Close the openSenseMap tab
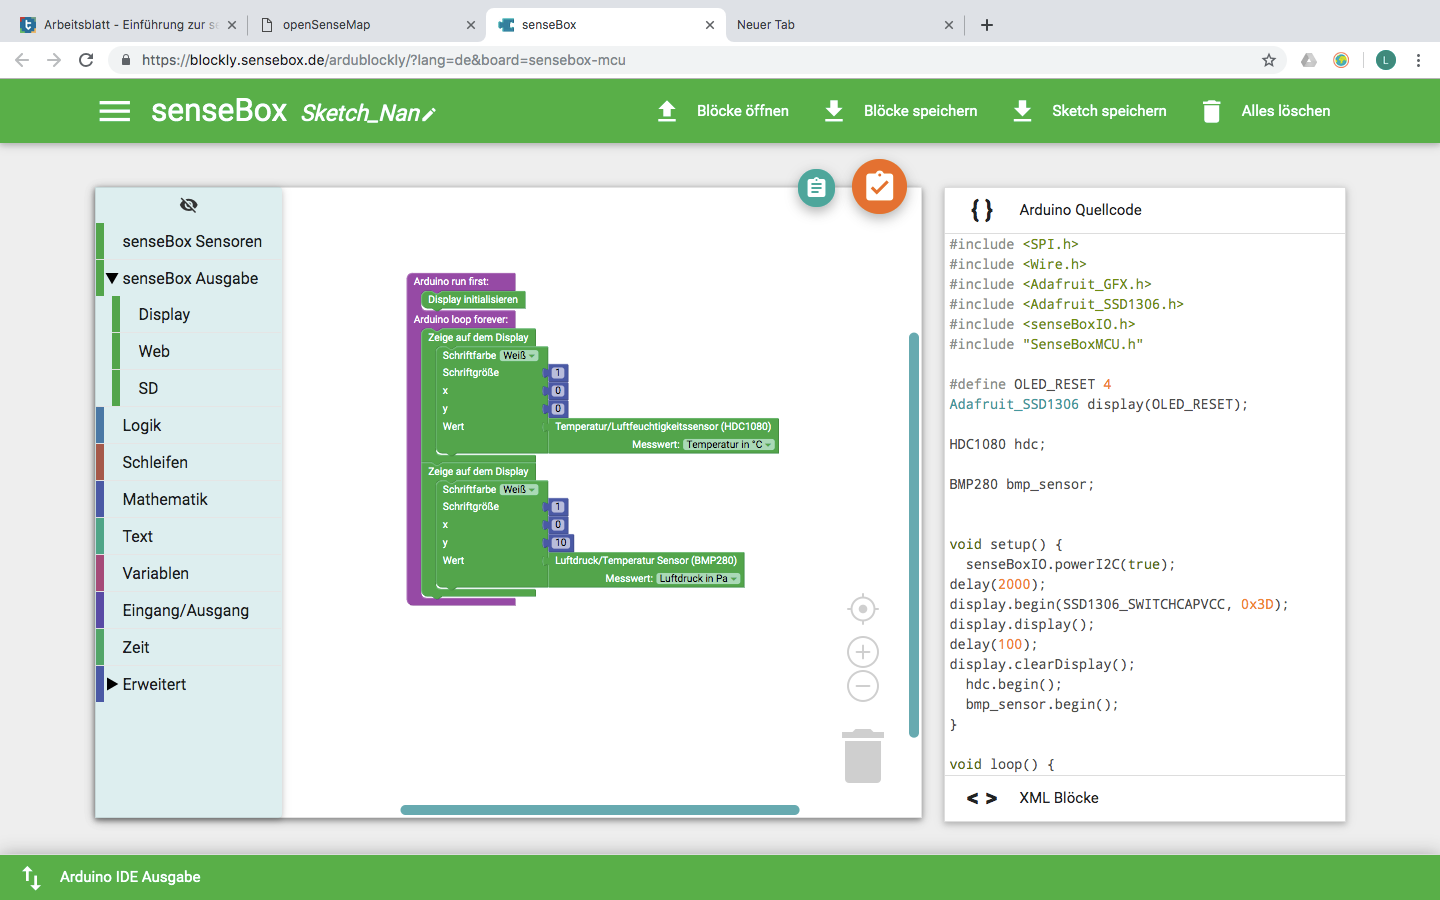This screenshot has height=900, width=1440. coord(471,25)
